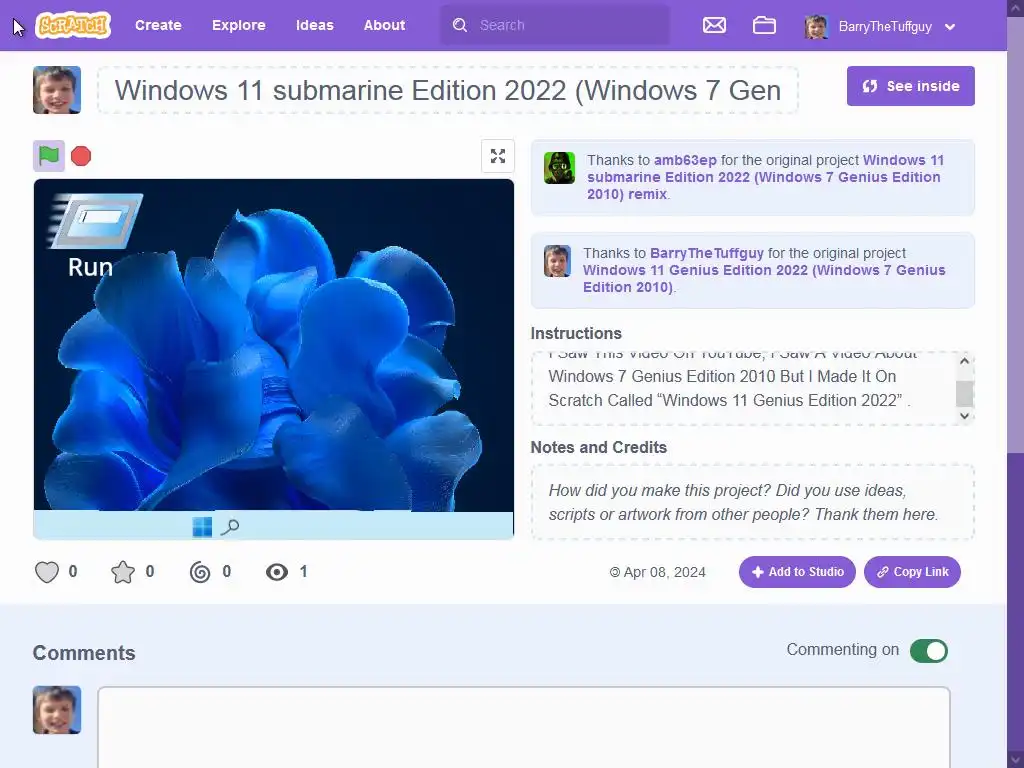Screen dimensions: 1024x768
Task: Click the Instructions scroll up arrow
Action: point(965,361)
